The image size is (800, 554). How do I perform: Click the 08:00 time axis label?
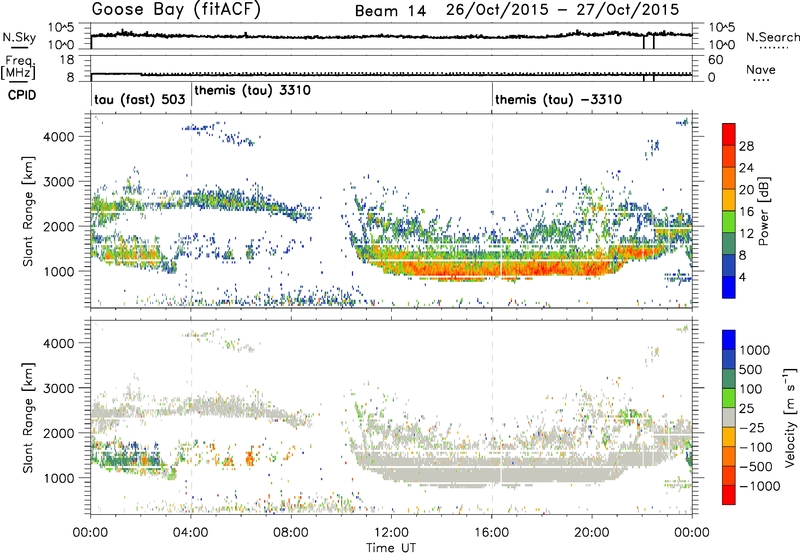(291, 533)
